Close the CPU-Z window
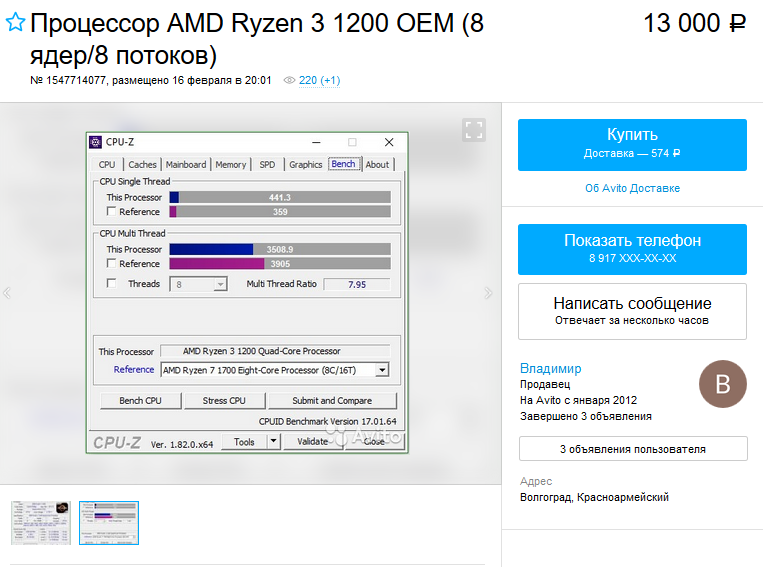Image resolution: width=763 pixels, height=567 pixels. pos(389,142)
